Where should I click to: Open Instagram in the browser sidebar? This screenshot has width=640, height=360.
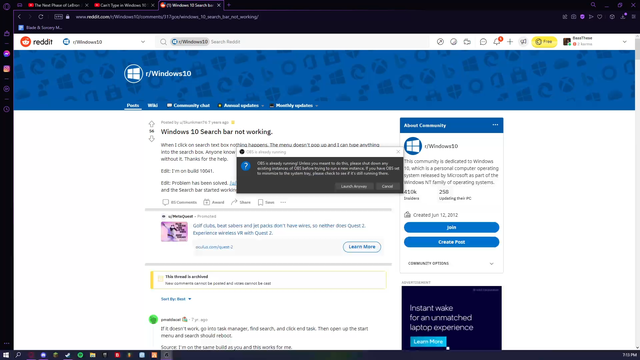(x=7, y=69)
